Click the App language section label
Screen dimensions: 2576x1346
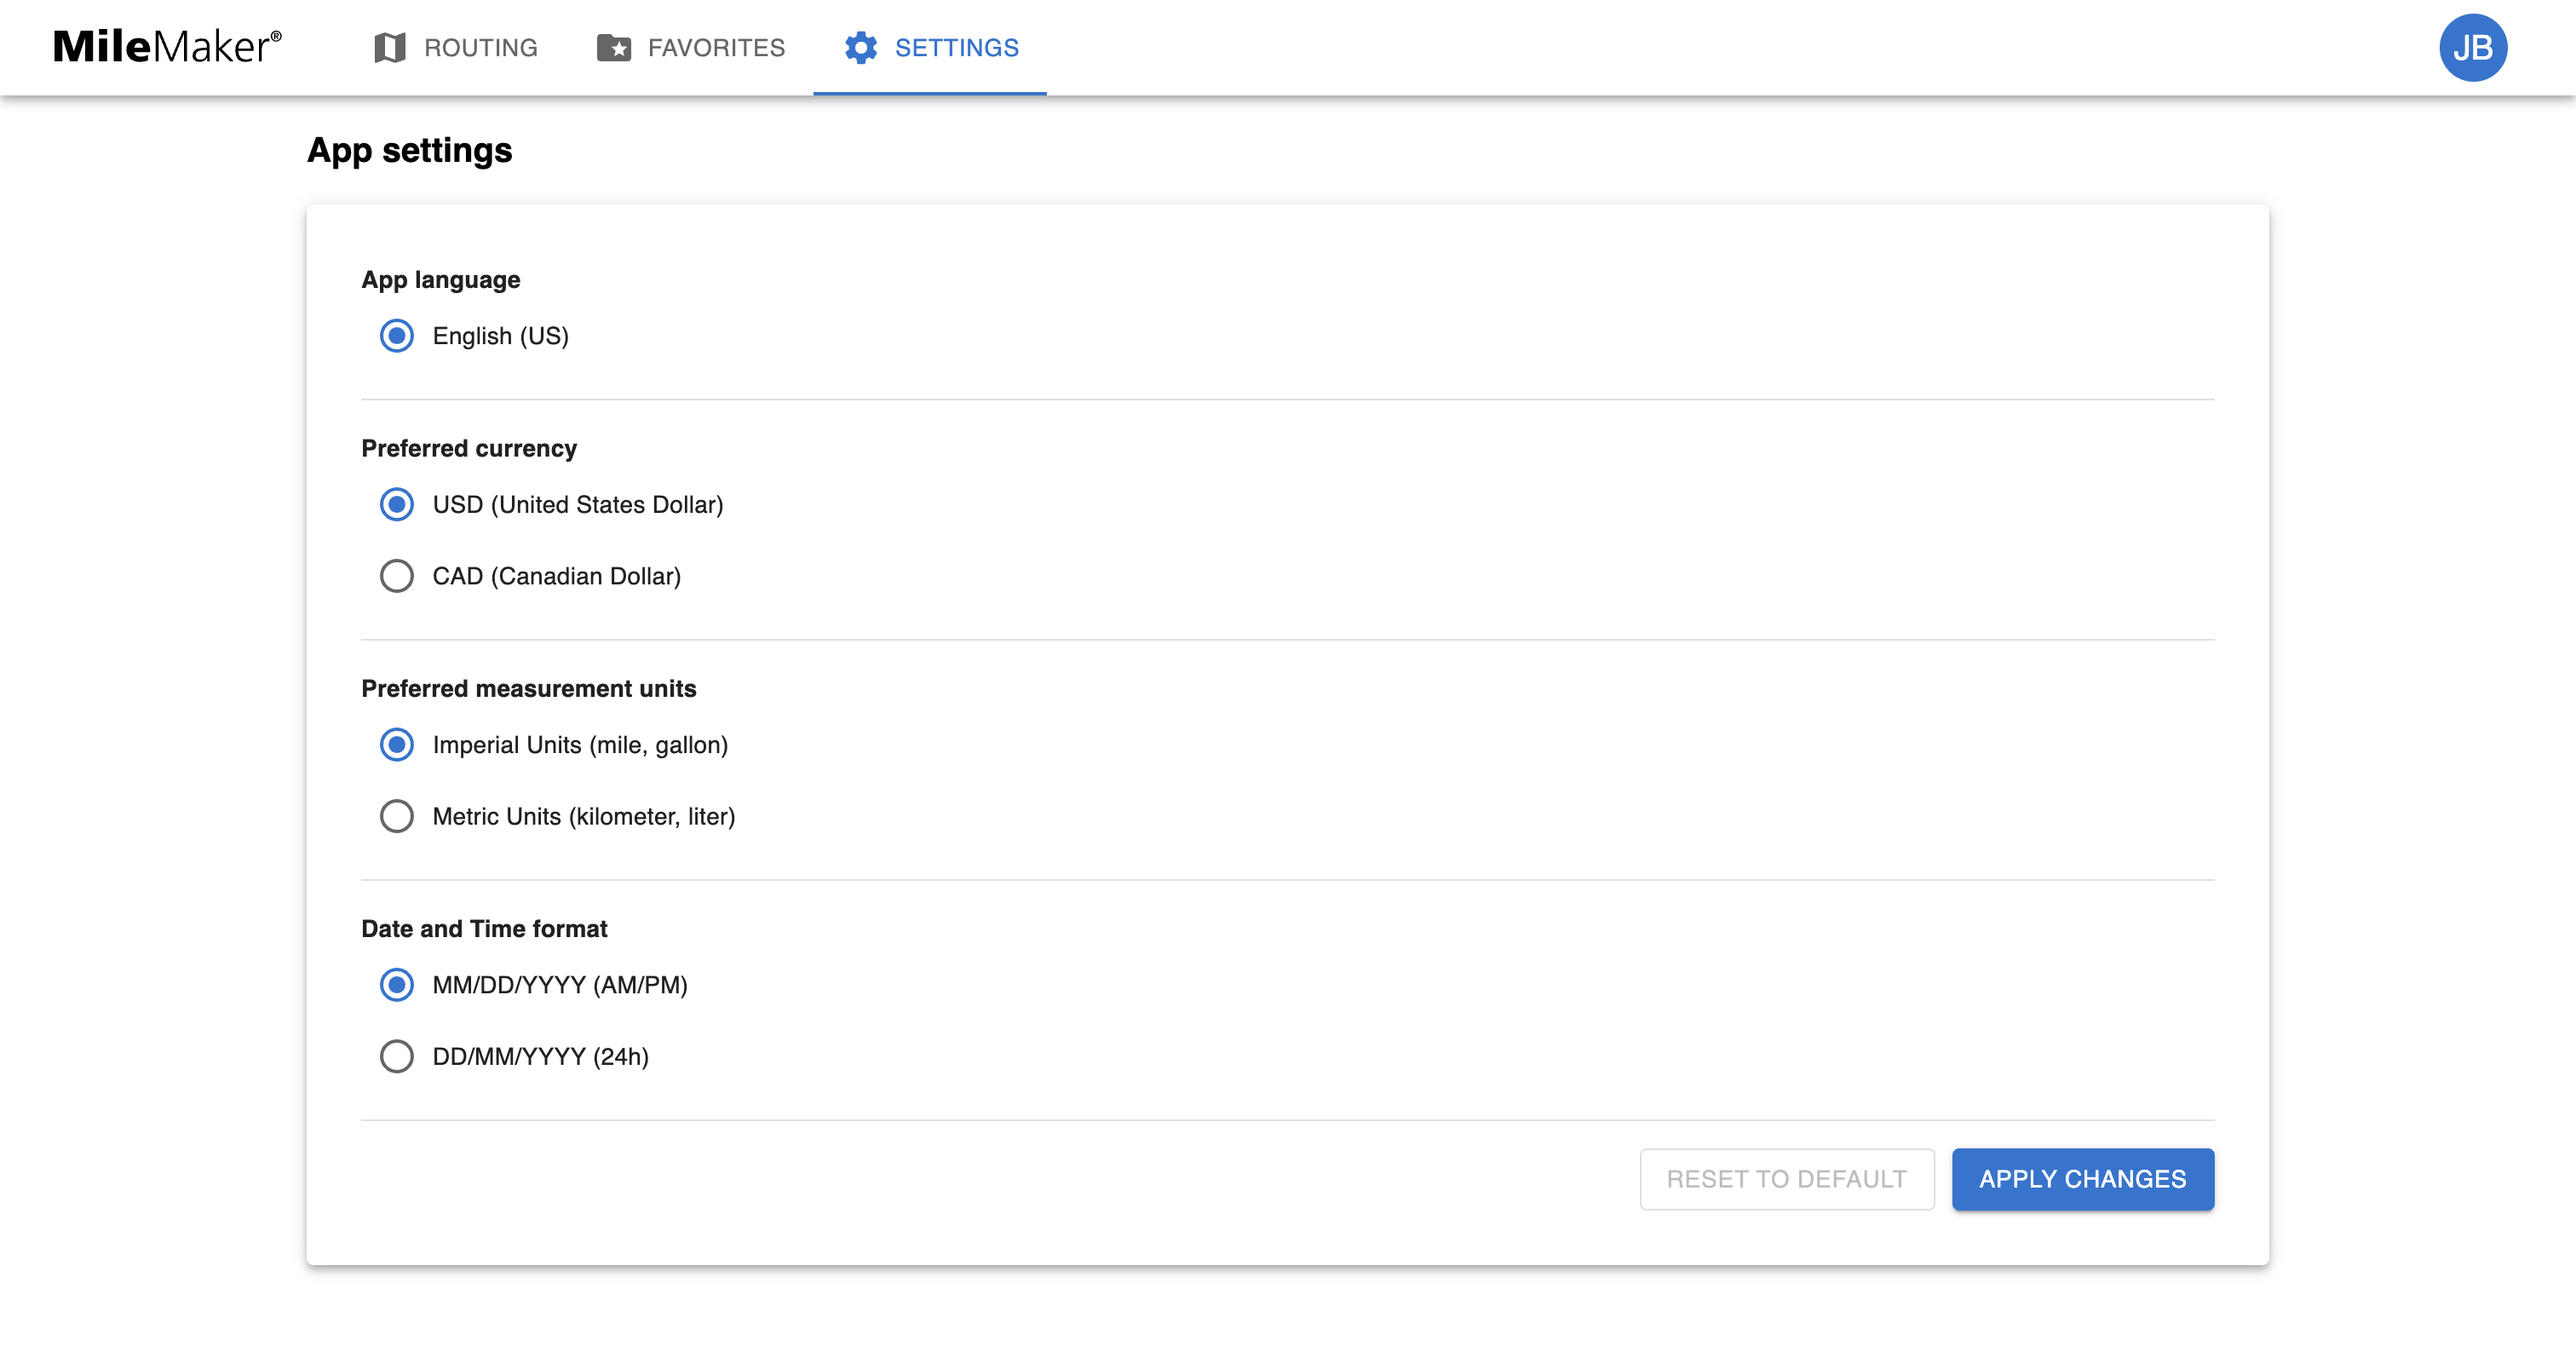[441, 280]
